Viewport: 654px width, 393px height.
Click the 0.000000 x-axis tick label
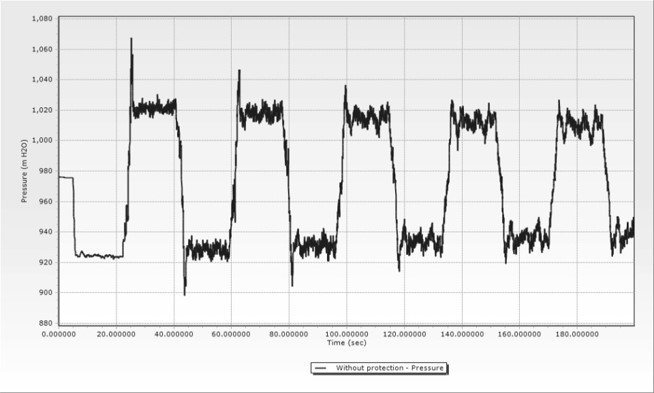[x=59, y=334]
